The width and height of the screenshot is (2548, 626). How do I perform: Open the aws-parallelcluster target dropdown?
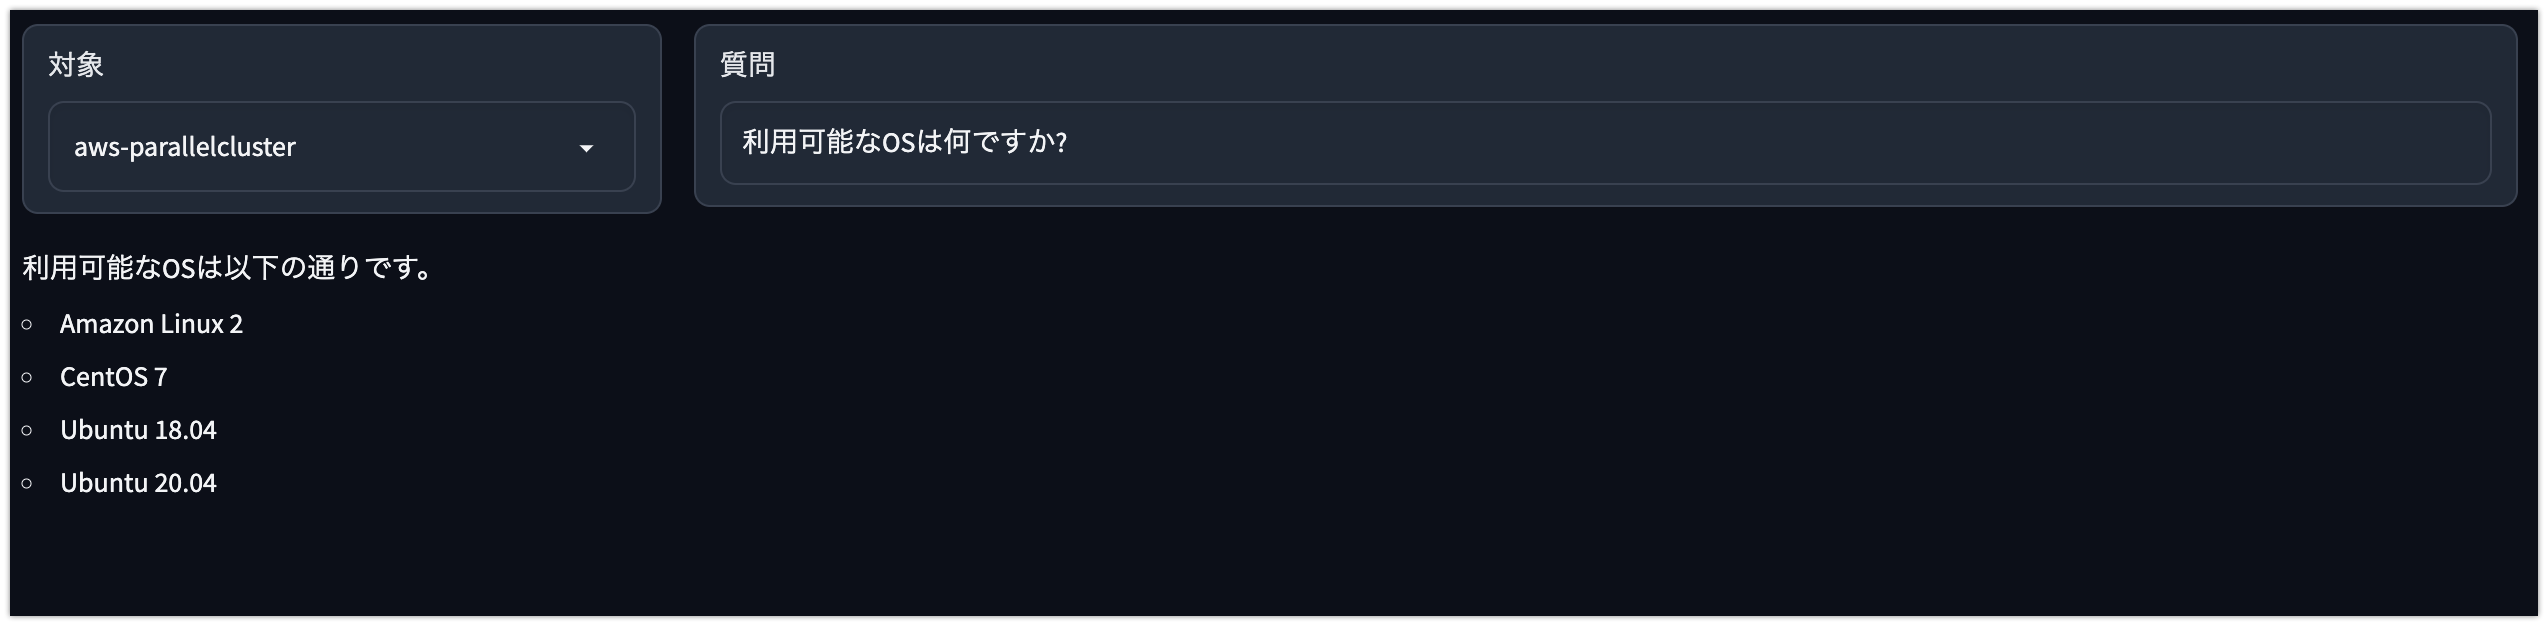tap(342, 147)
